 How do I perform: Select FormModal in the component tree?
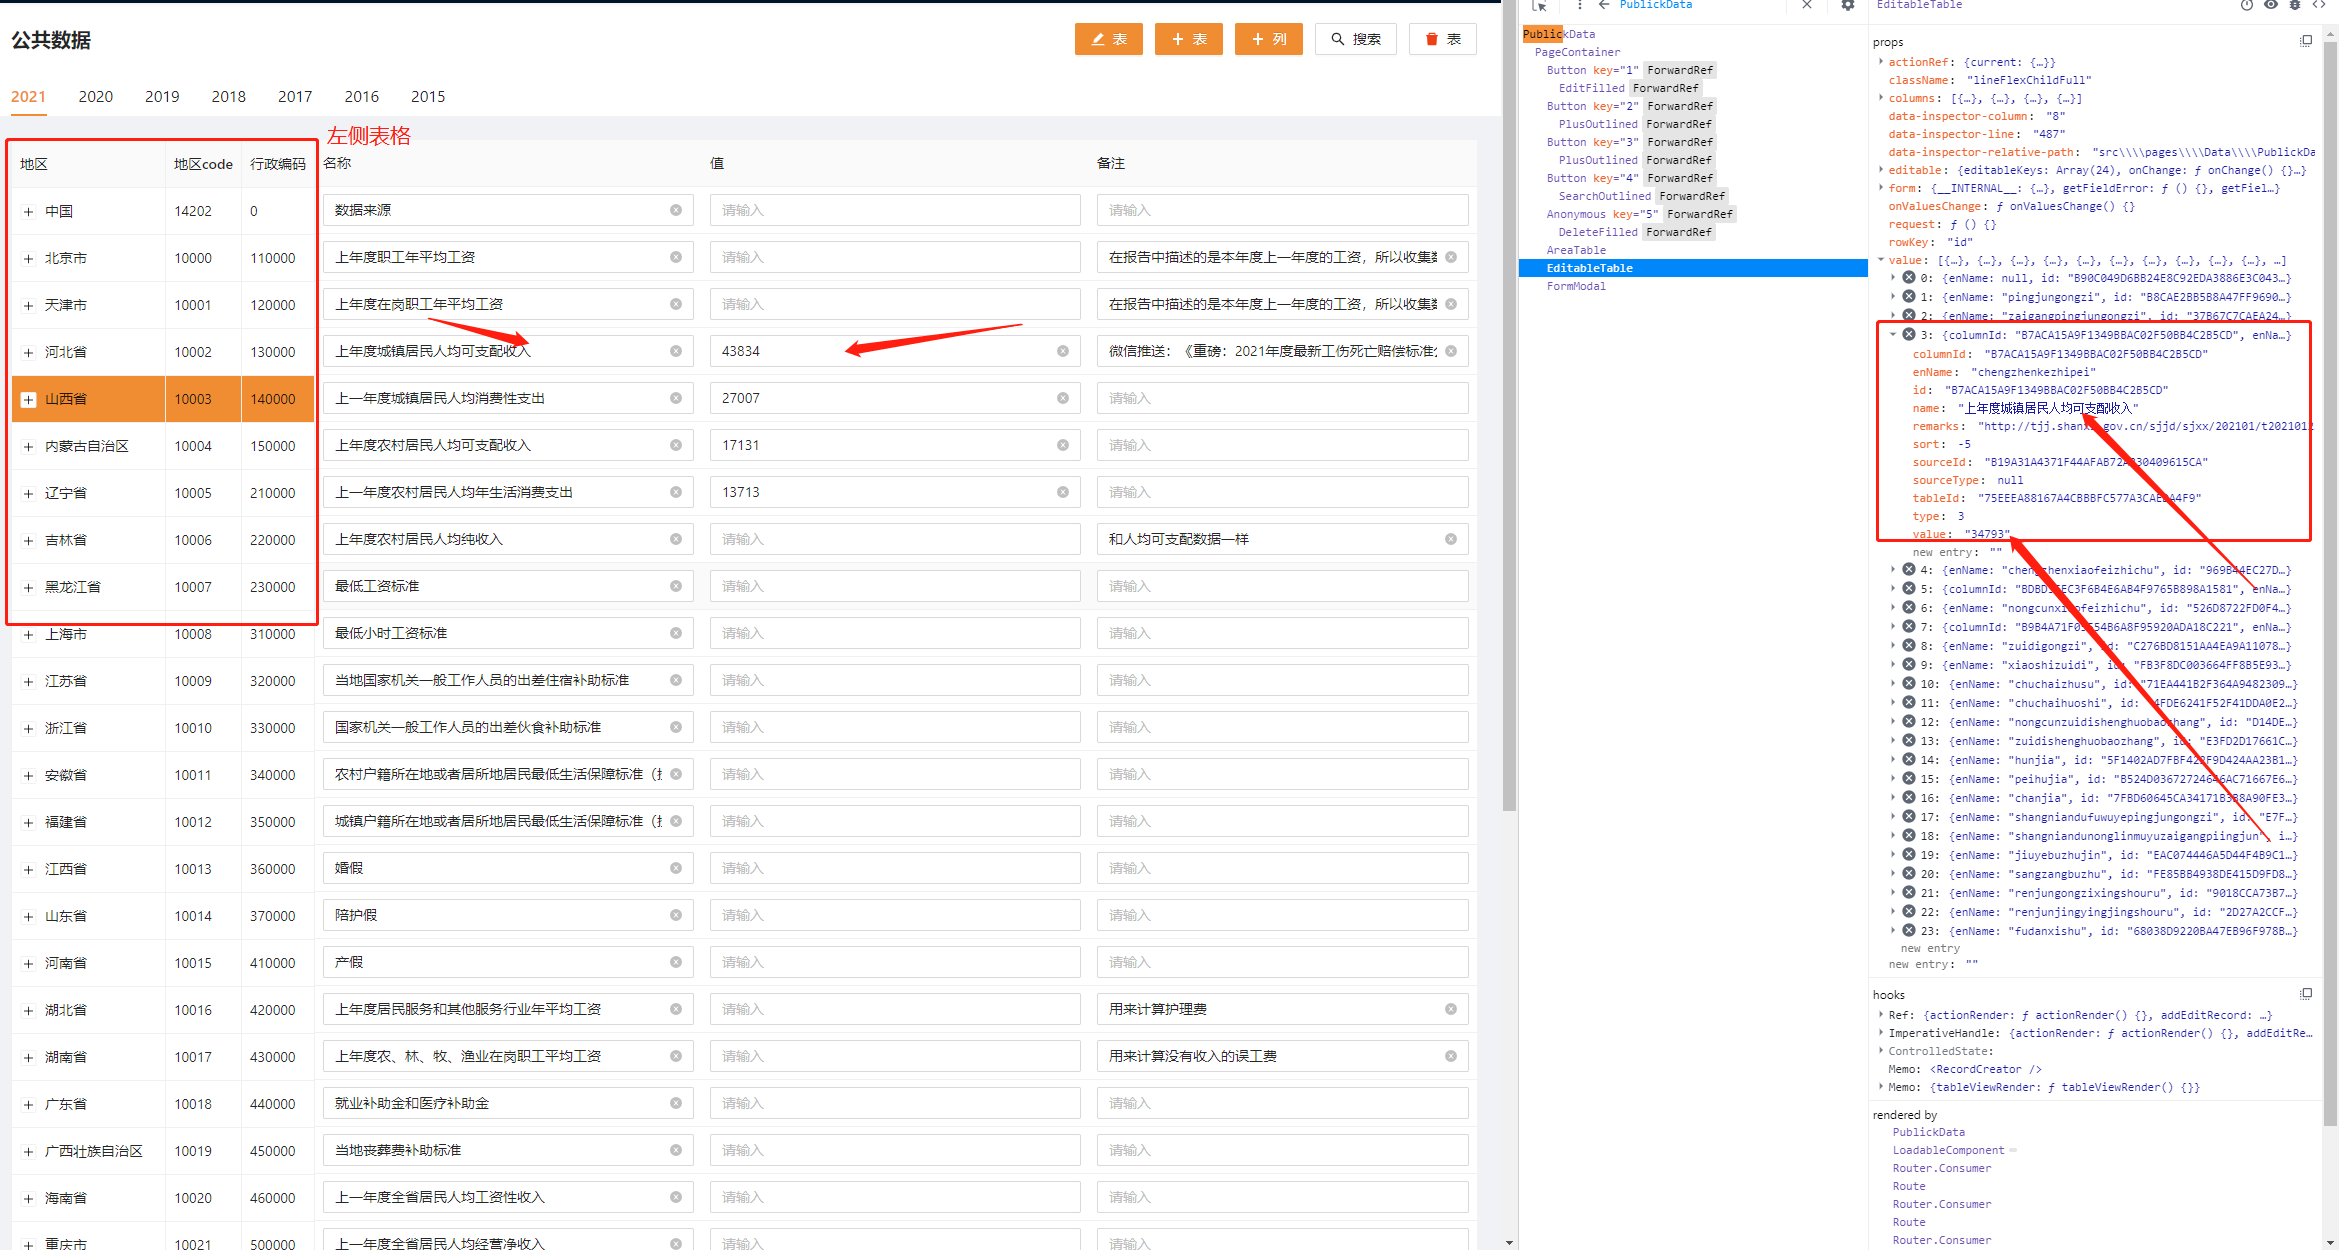1577,286
